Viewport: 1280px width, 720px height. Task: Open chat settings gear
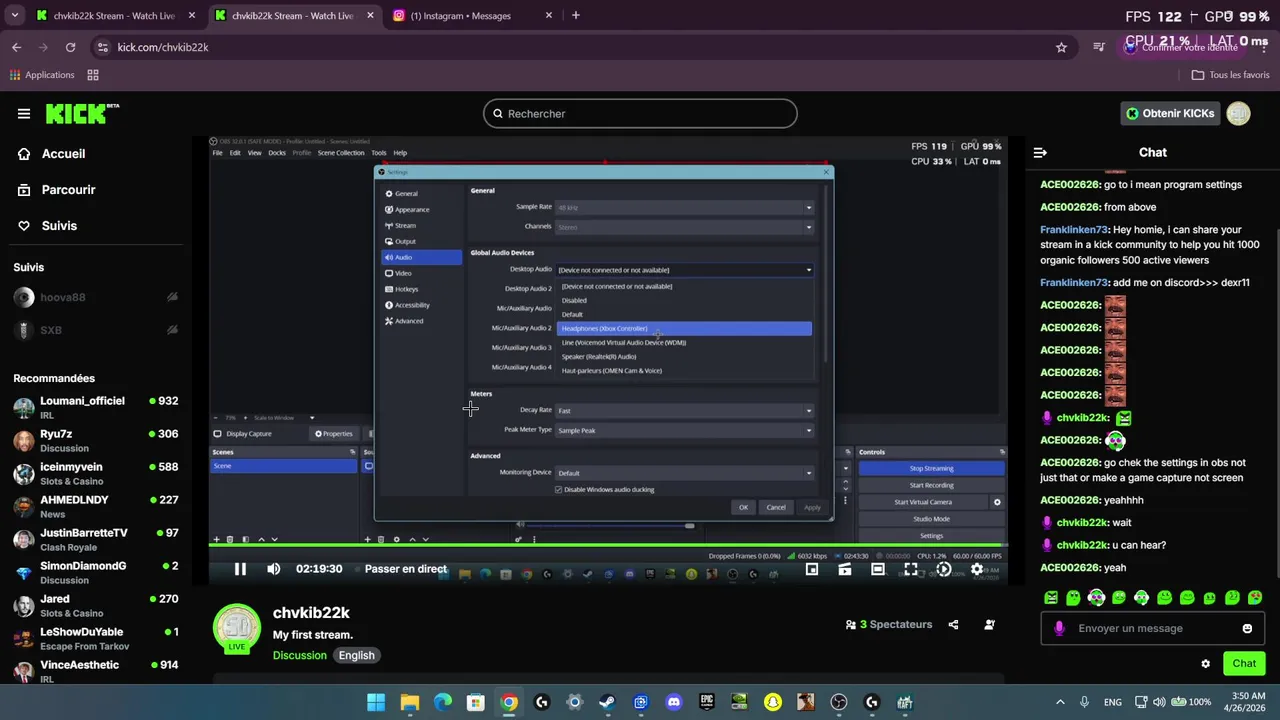[x=1205, y=663]
